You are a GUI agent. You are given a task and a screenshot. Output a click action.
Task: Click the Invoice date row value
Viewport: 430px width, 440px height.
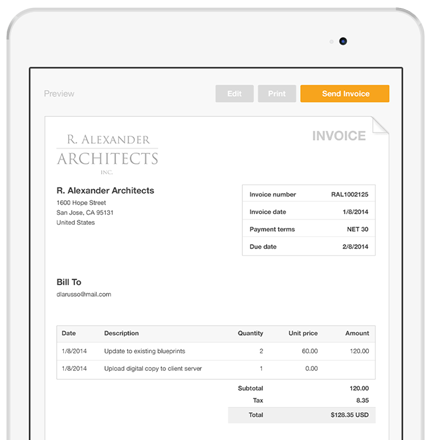pos(355,212)
